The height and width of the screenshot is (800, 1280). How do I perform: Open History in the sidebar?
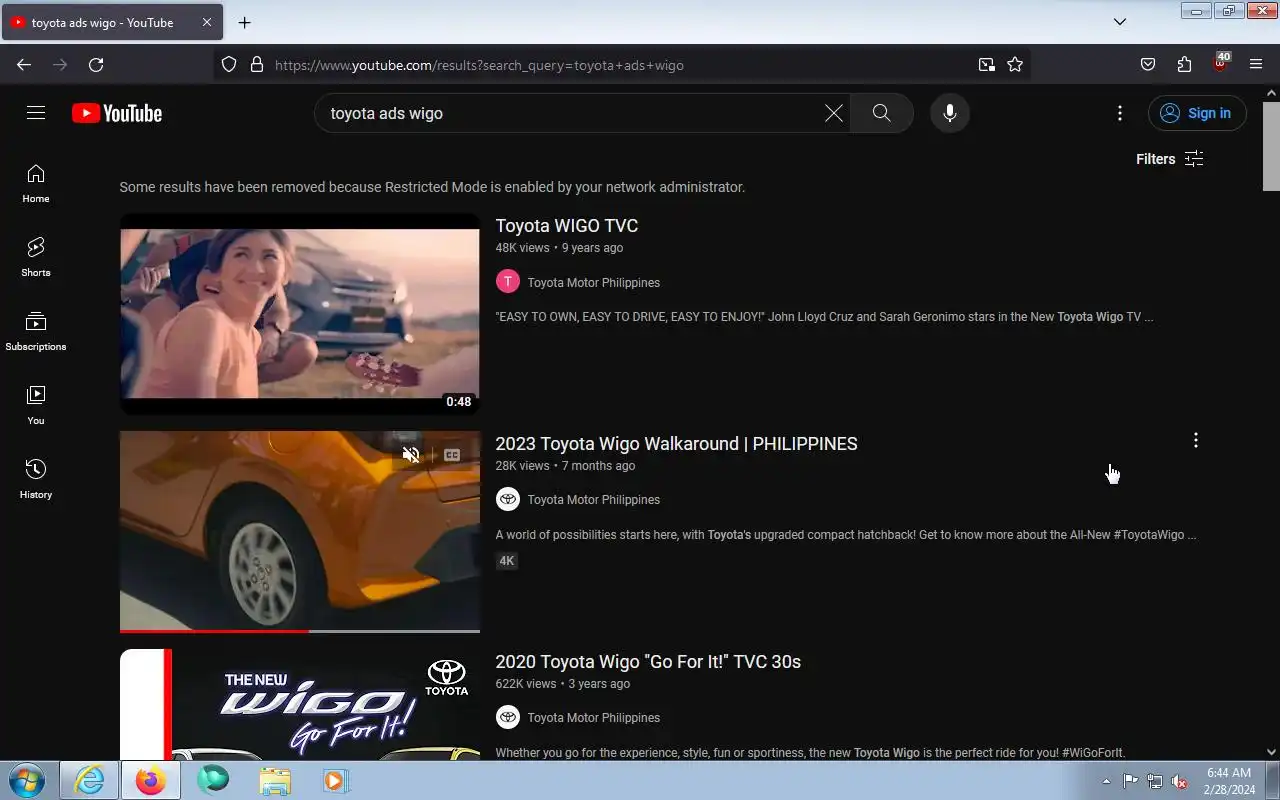tap(36, 479)
